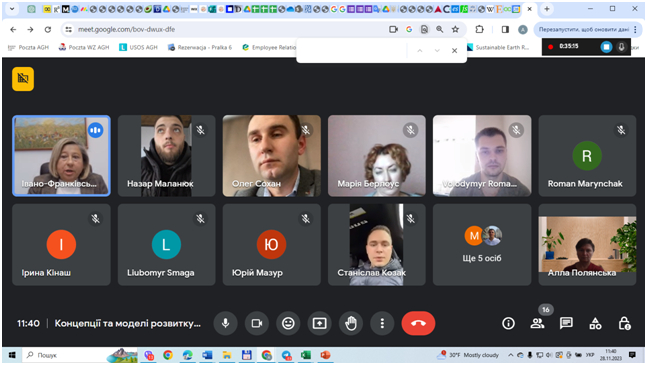647x365 pixels.
Task: Click the browser back arrow
Action: [13, 29]
